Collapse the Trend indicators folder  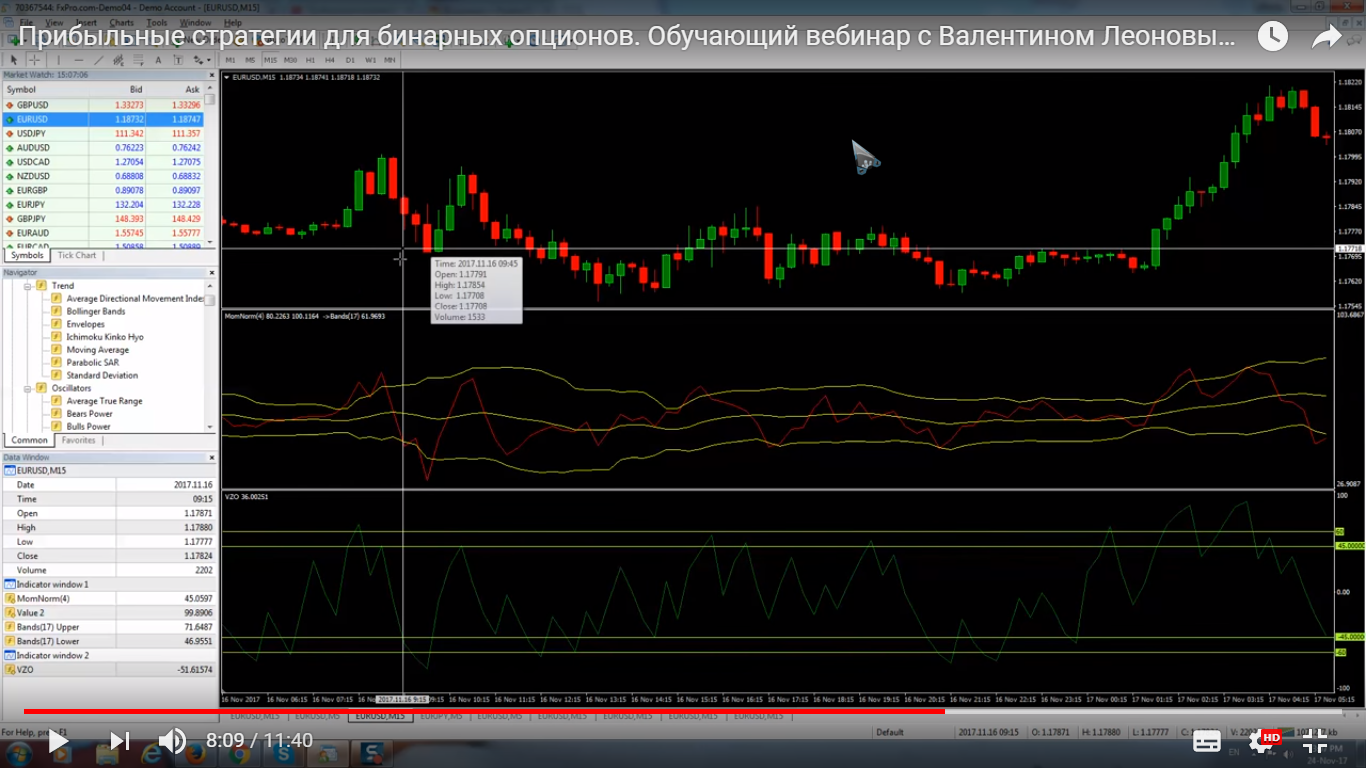click(x=27, y=286)
